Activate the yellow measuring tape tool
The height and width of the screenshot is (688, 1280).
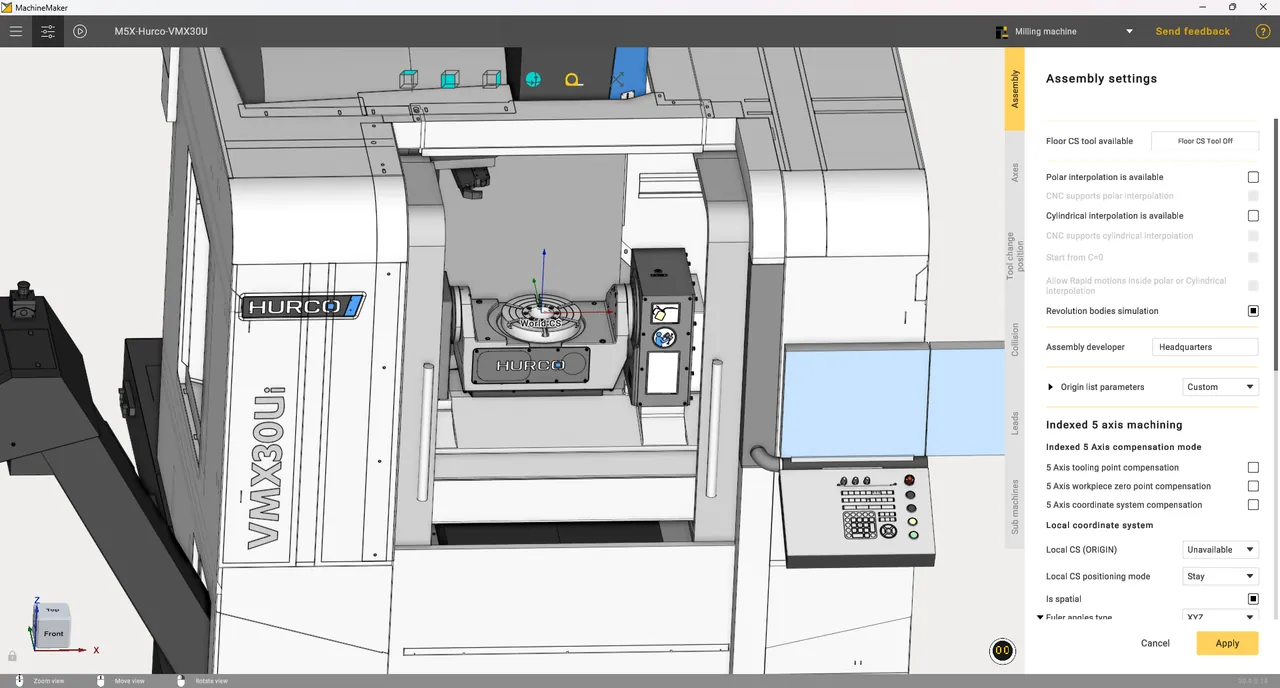click(x=573, y=80)
